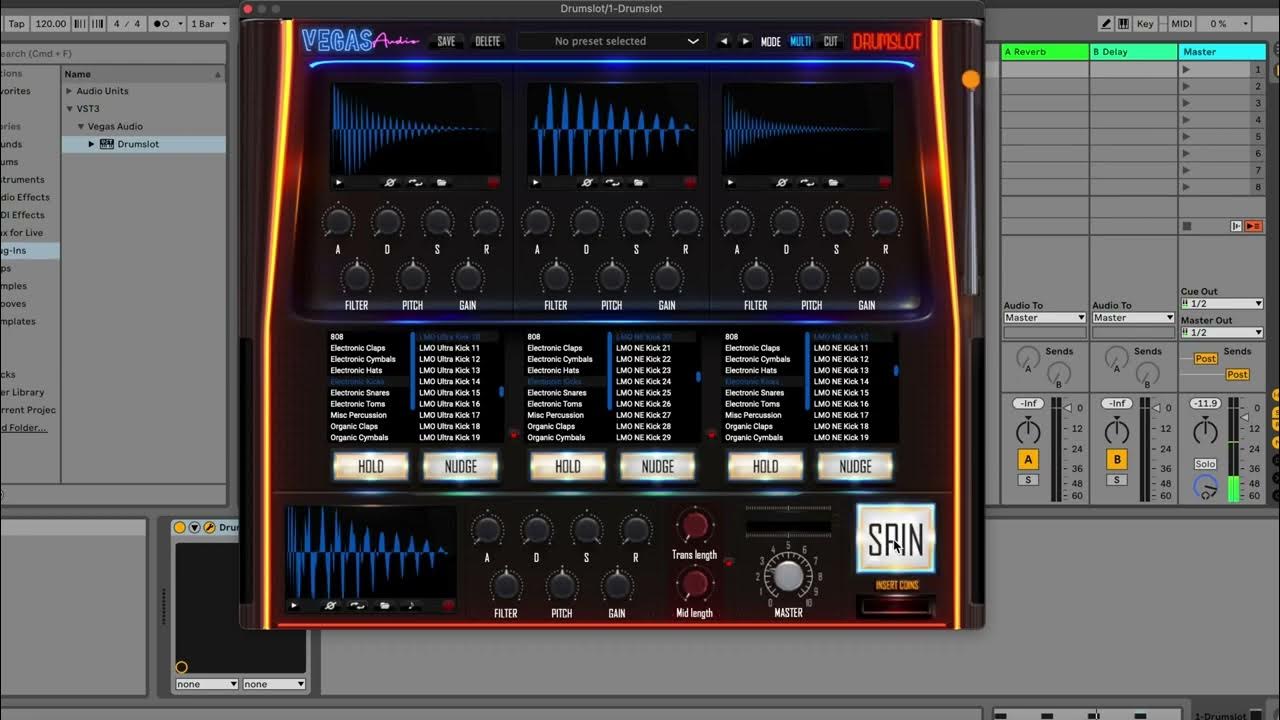Expand Drumslot item in browser tree
1280x720 pixels.
point(92,144)
